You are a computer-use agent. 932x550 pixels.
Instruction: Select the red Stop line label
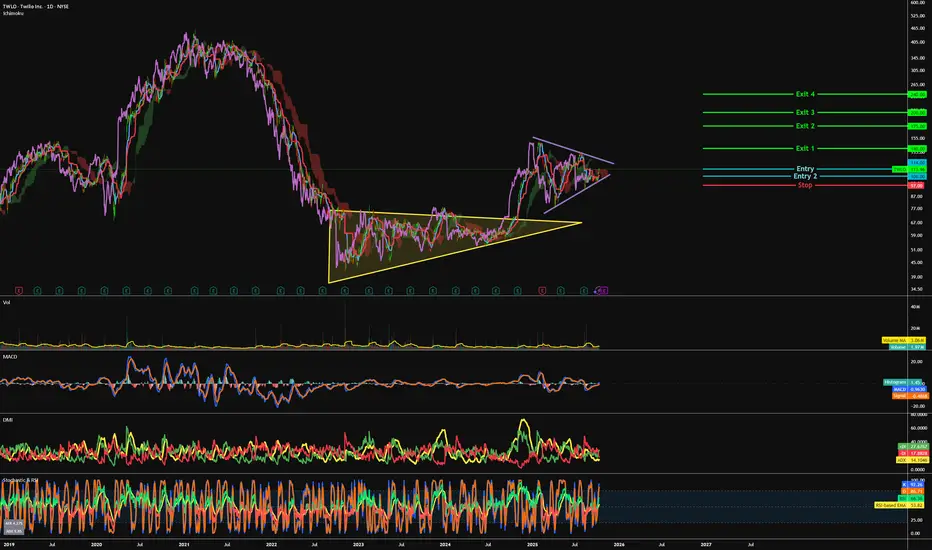click(805, 186)
